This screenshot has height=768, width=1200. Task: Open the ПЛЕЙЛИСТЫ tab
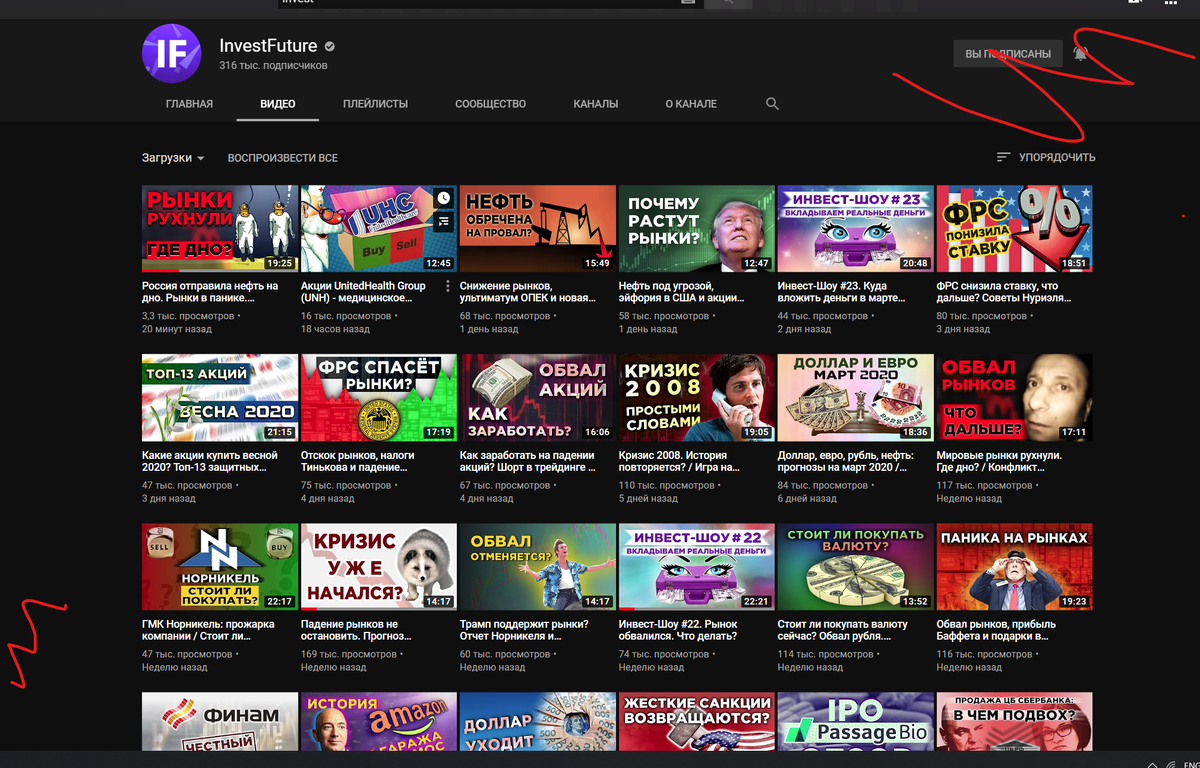pyautogui.click(x=375, y=104)
